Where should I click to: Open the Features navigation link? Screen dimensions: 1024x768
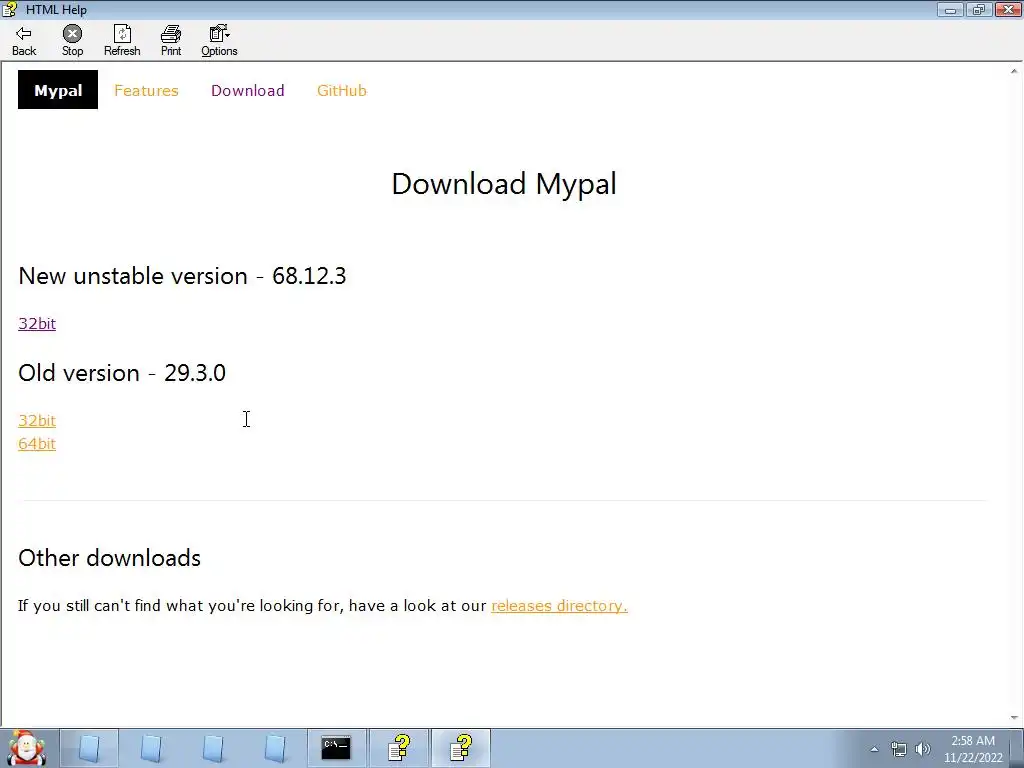point(146,91)
